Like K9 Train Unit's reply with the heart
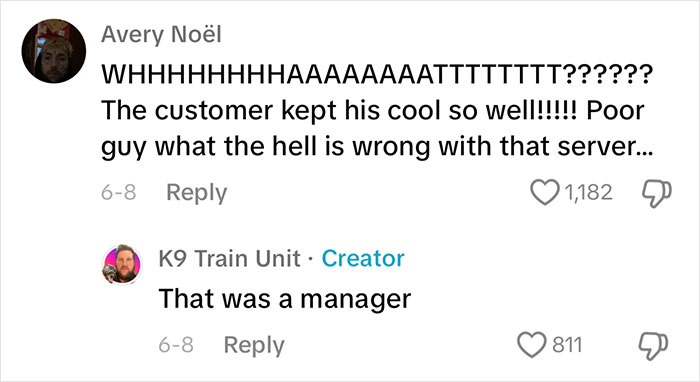 click(x=532, y=345)
